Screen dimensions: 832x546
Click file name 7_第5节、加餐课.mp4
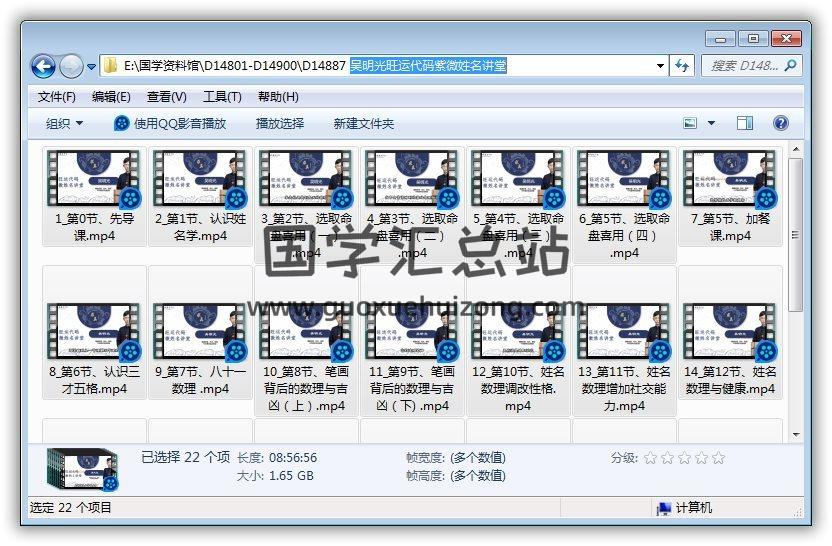coord(731,227)
